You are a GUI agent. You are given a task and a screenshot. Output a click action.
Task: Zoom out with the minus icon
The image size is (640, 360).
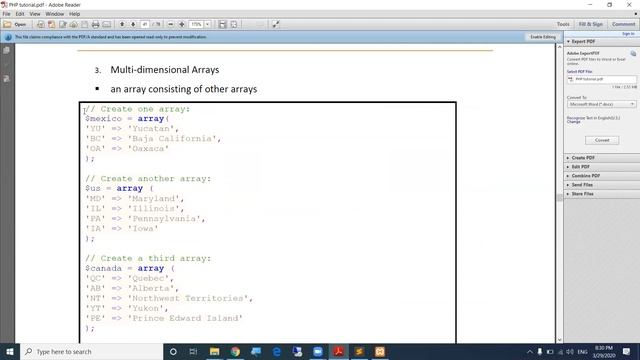click(171, 24)
